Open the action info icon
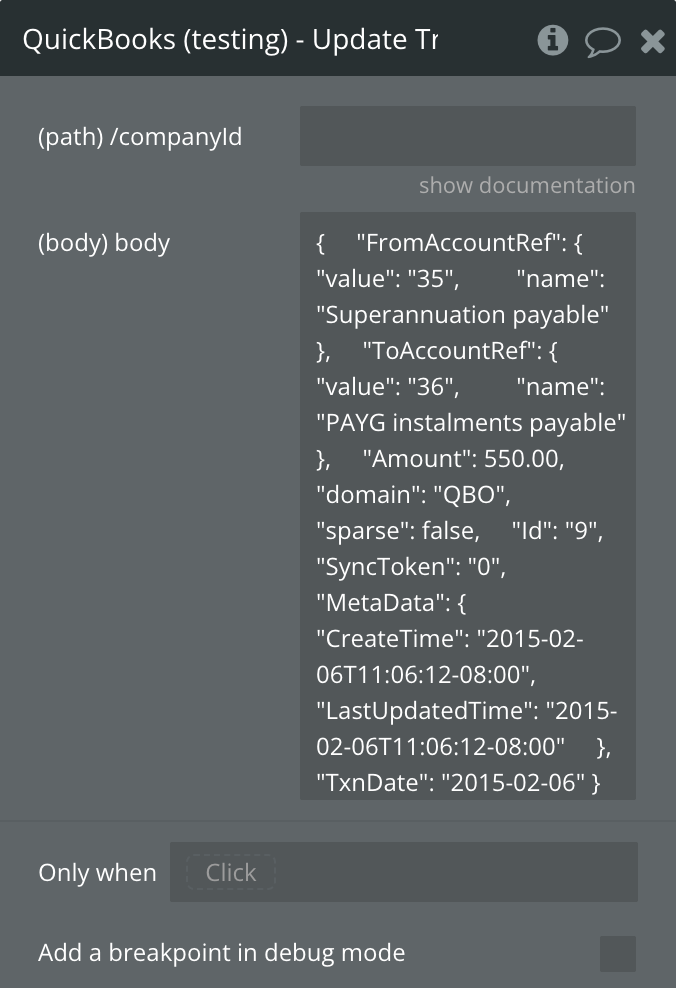This screenshot has height=988, width=676. tap(552, 40)
